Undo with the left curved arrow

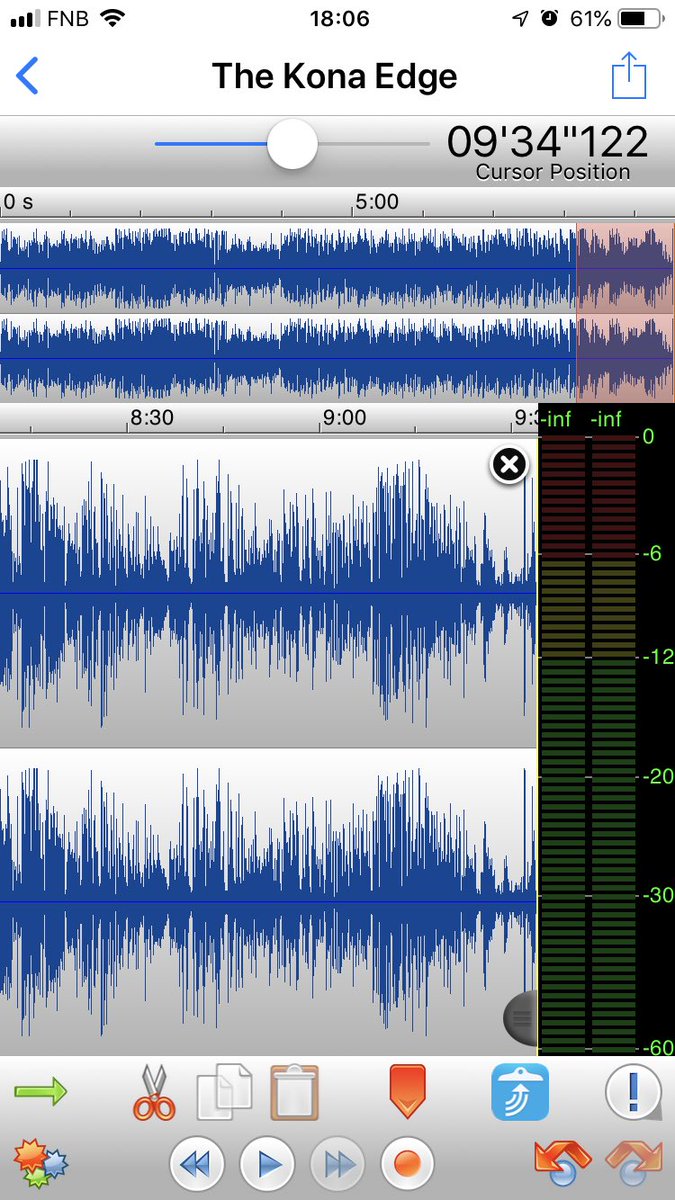pos(564,1164)
